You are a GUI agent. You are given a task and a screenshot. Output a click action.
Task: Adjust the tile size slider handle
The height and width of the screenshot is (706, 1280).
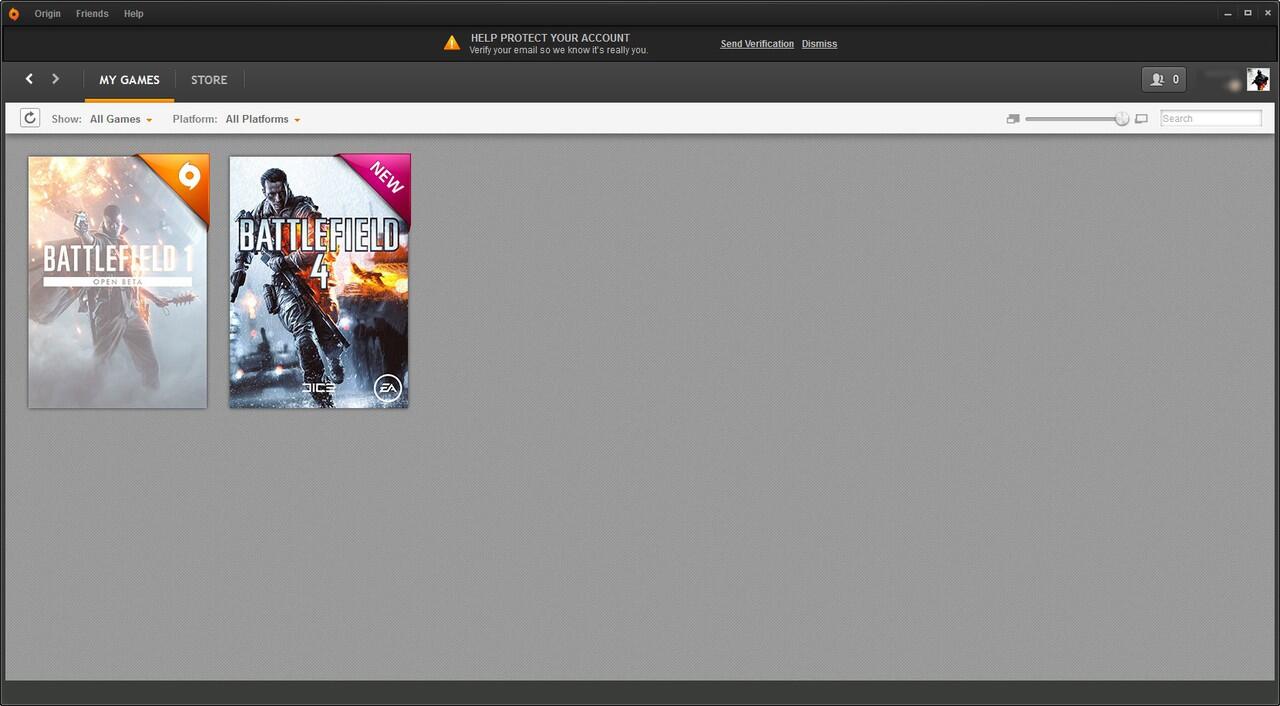pos(1122,119)
